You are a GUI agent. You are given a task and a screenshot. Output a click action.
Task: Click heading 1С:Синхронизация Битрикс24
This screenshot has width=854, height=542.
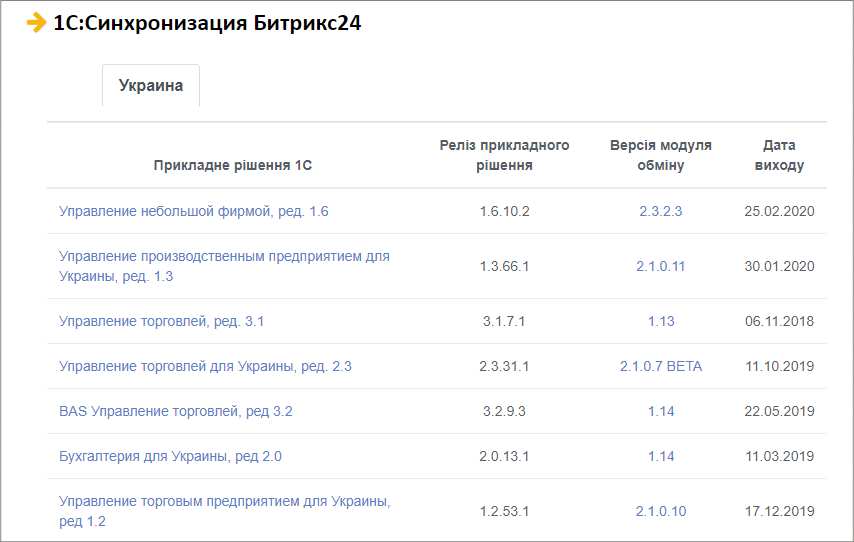[x=207, y=23]
